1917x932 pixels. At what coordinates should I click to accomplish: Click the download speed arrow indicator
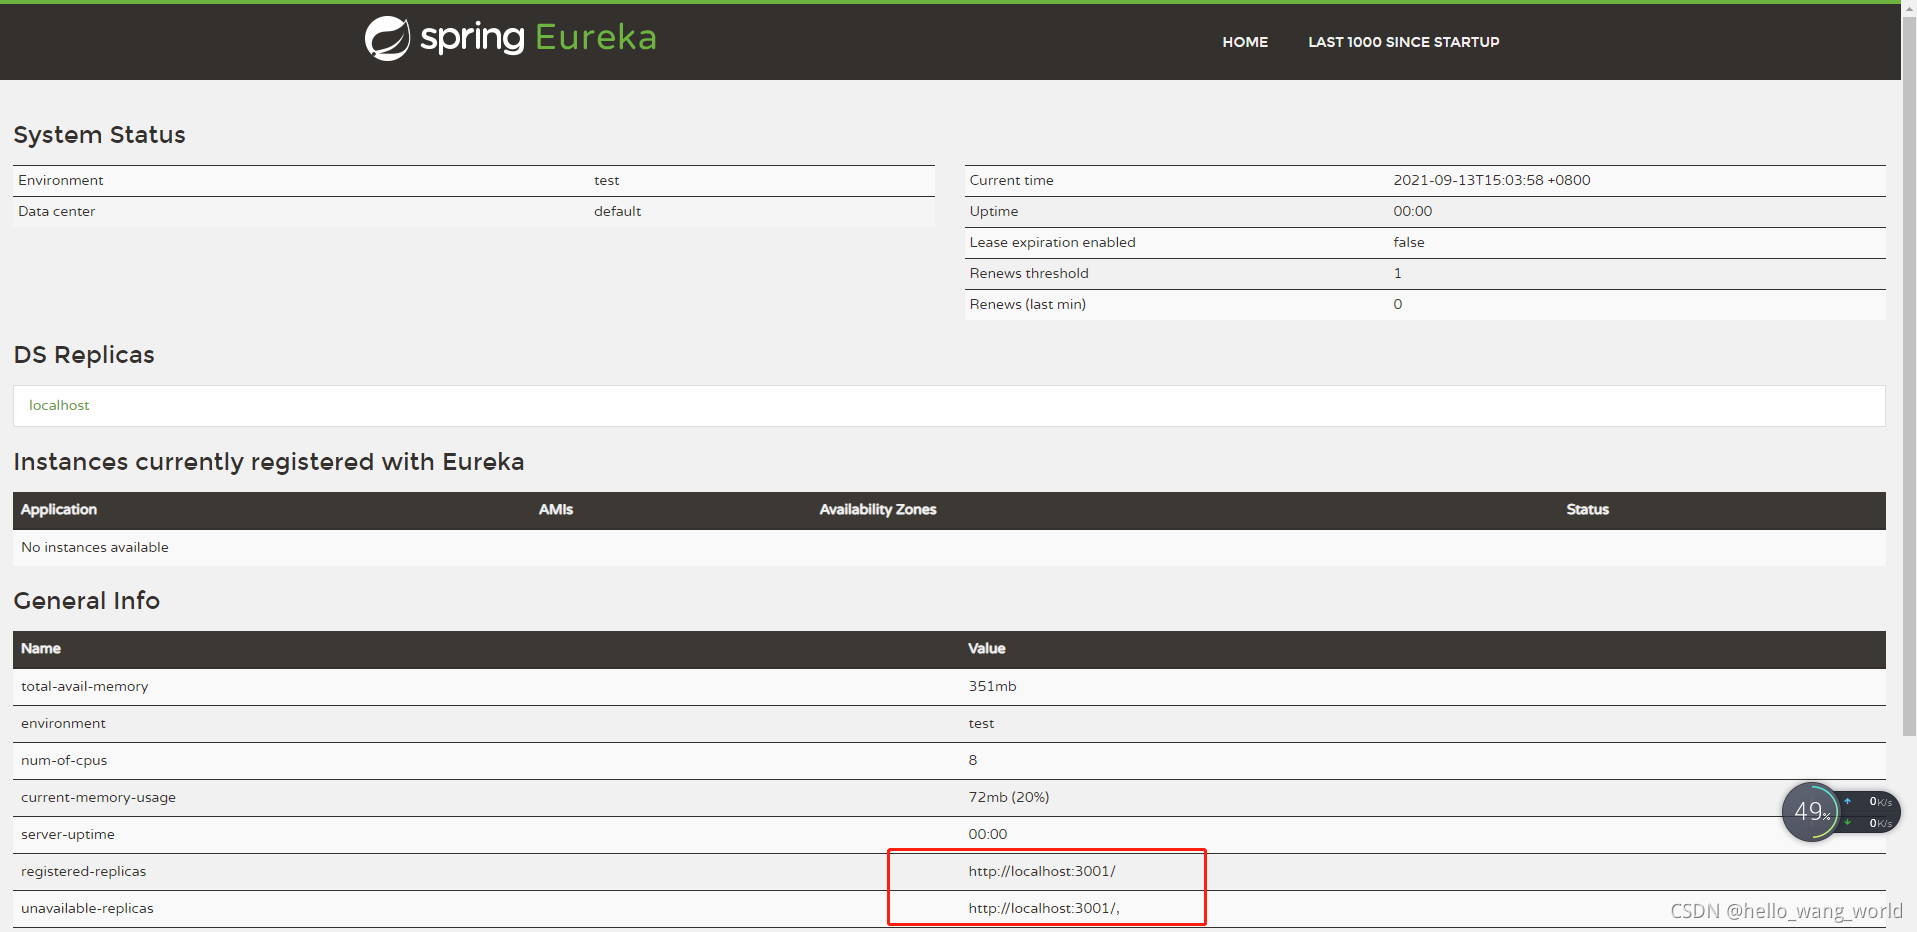pos(1847,823)
